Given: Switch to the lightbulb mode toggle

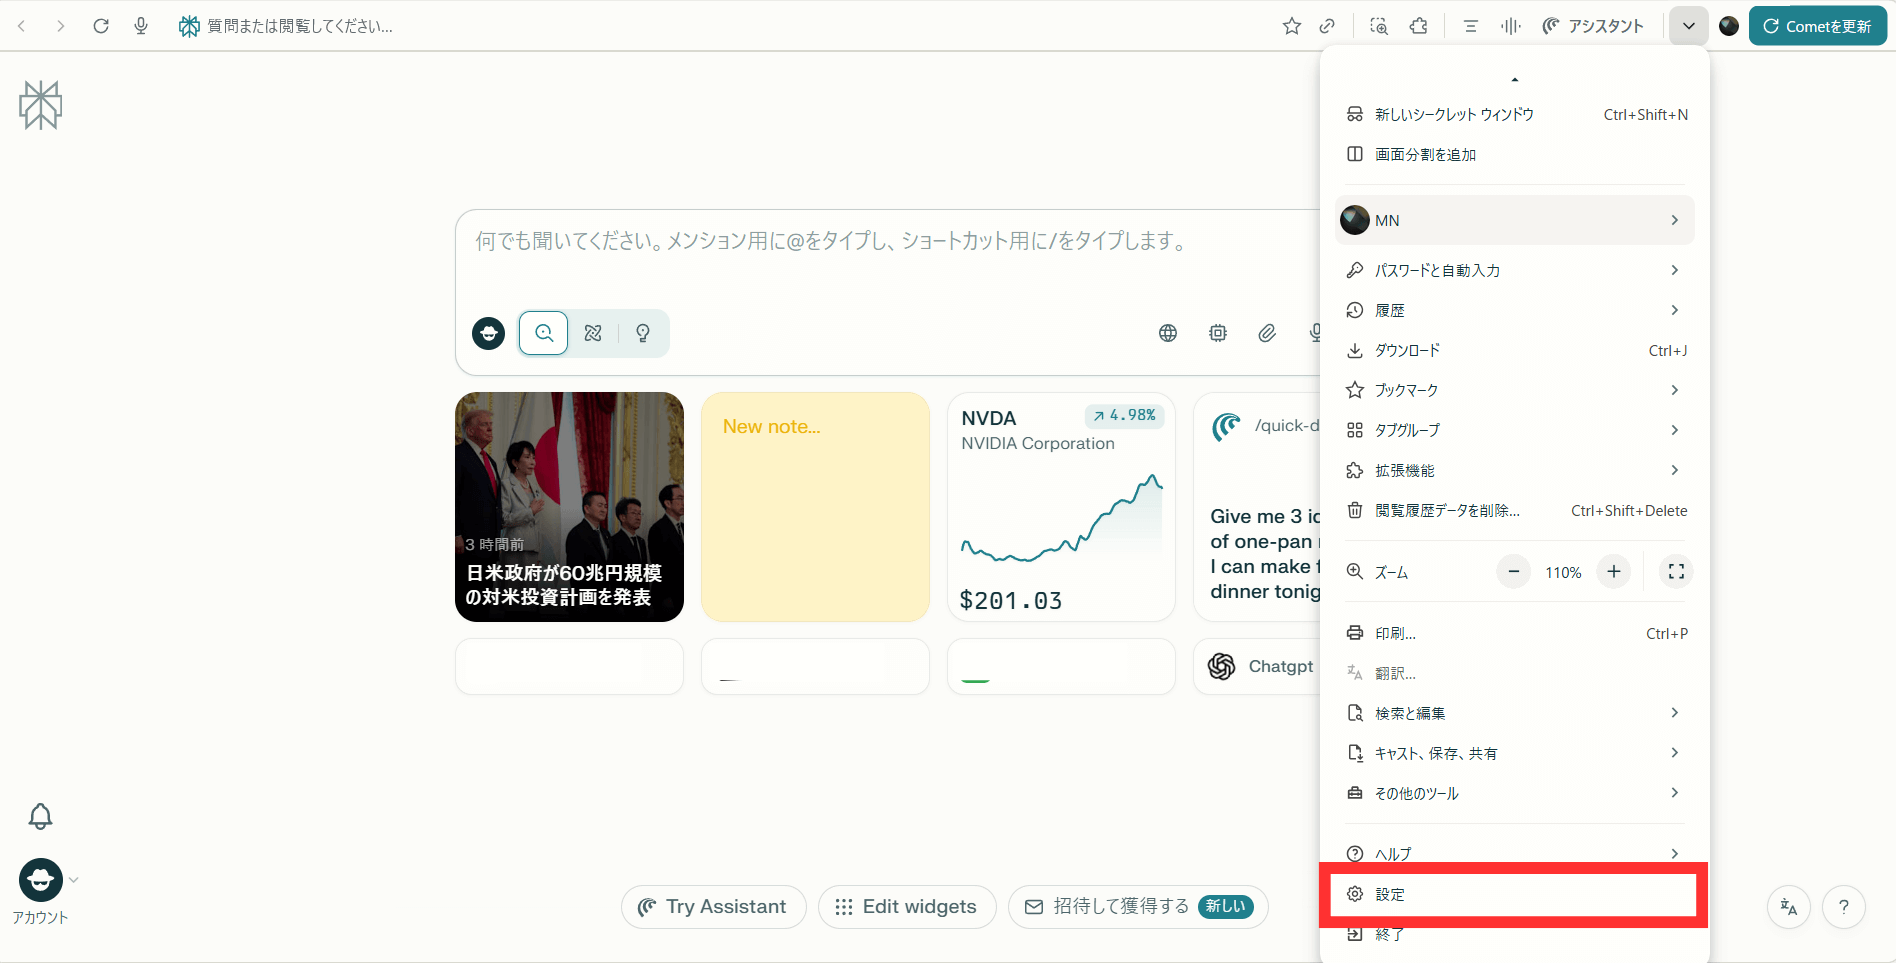Looking at the screenshot, I should point(643,333).
